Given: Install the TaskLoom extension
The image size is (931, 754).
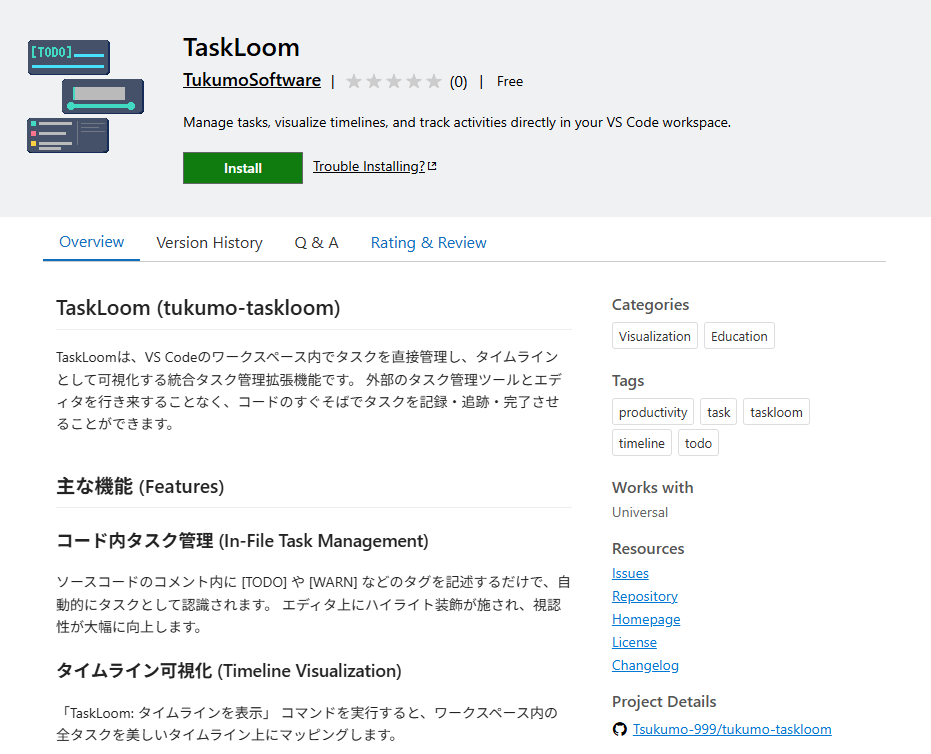Looking at the screenshot, I should [243, 168].
